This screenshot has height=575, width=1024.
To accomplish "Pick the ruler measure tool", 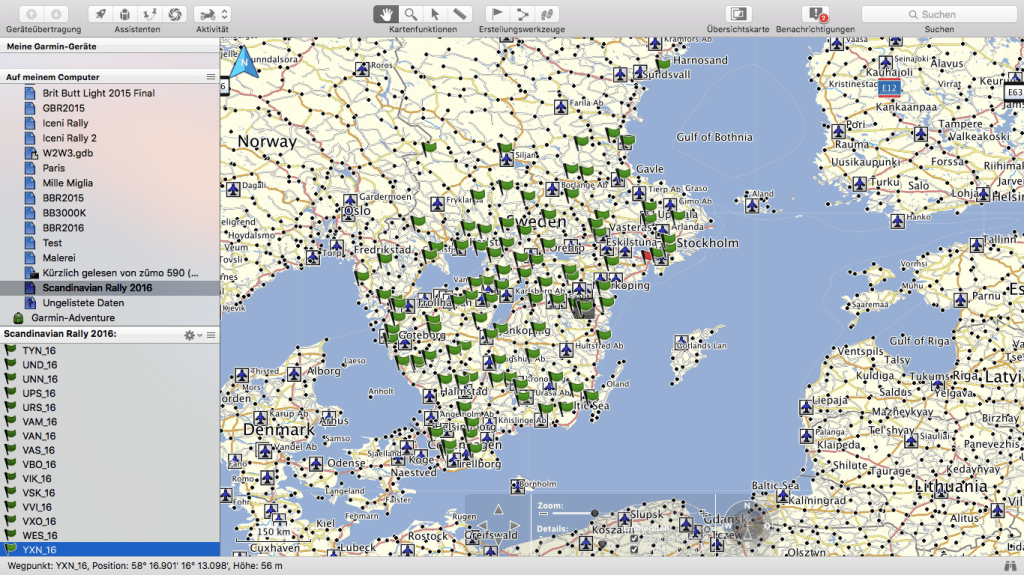I will coord(460,14).
